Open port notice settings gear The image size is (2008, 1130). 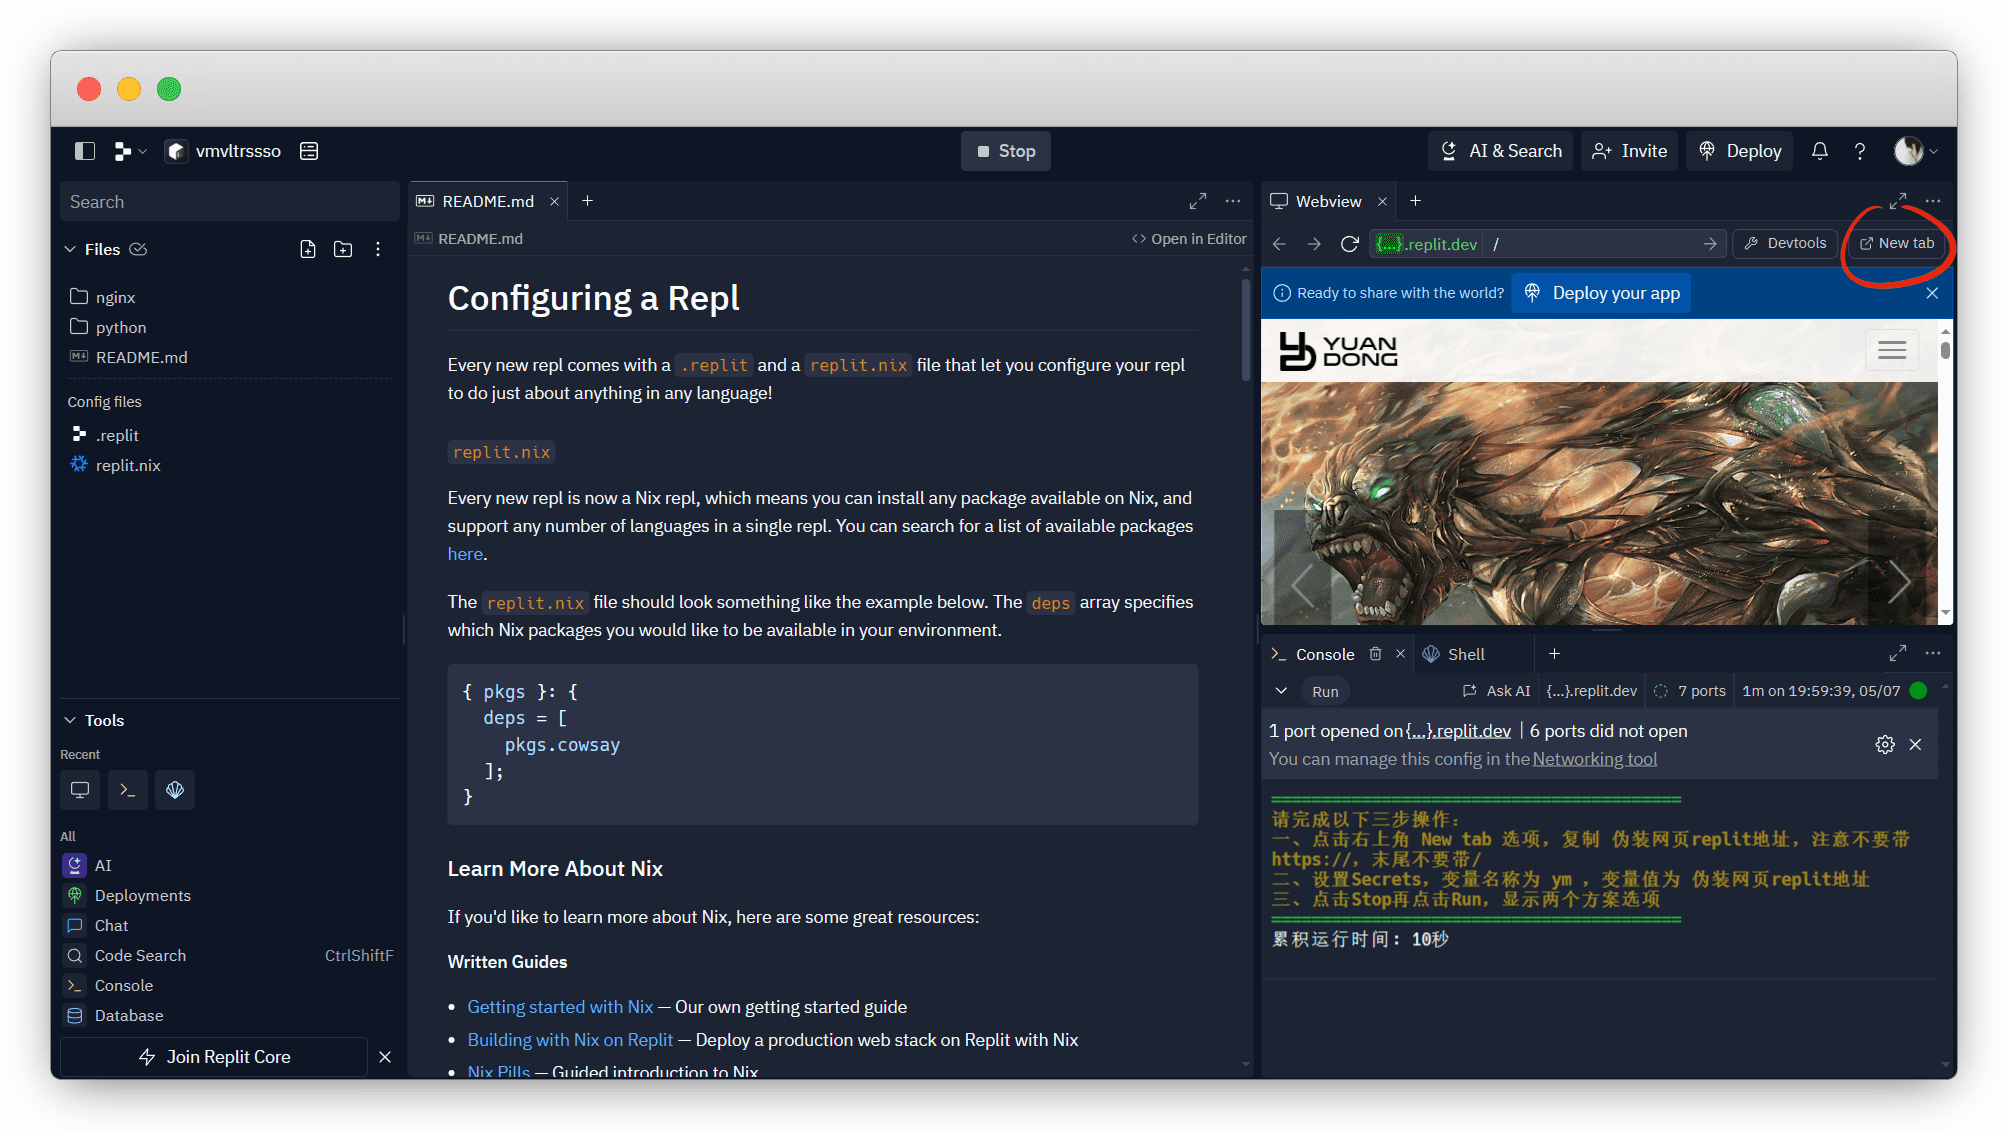tap(1885, 745)
